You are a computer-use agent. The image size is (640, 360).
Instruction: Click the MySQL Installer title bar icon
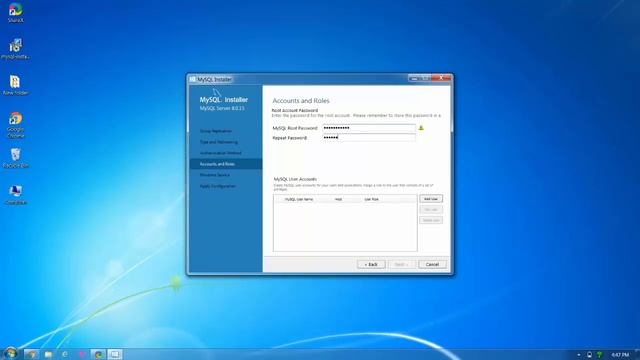tap(193, 79)
